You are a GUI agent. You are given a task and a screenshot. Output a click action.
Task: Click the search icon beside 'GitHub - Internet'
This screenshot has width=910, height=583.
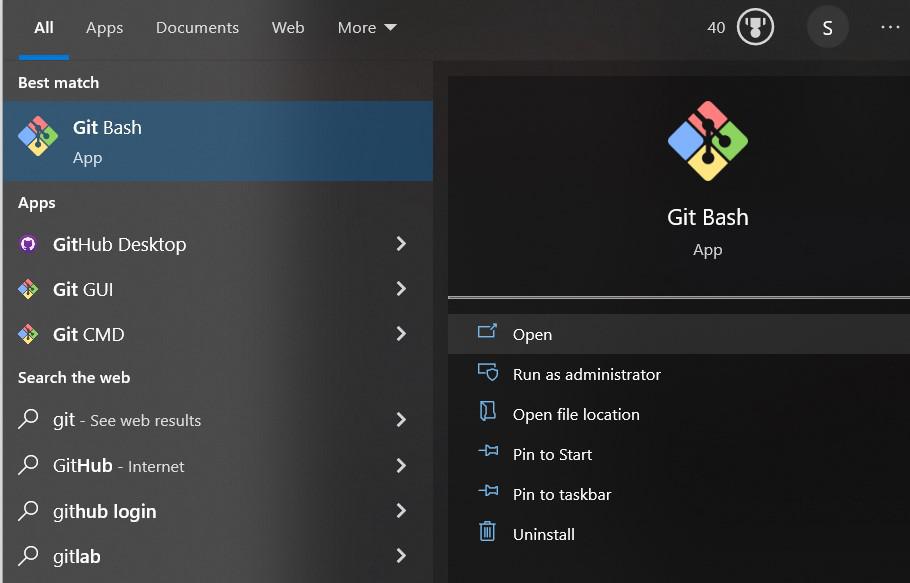tap(28, 465)
